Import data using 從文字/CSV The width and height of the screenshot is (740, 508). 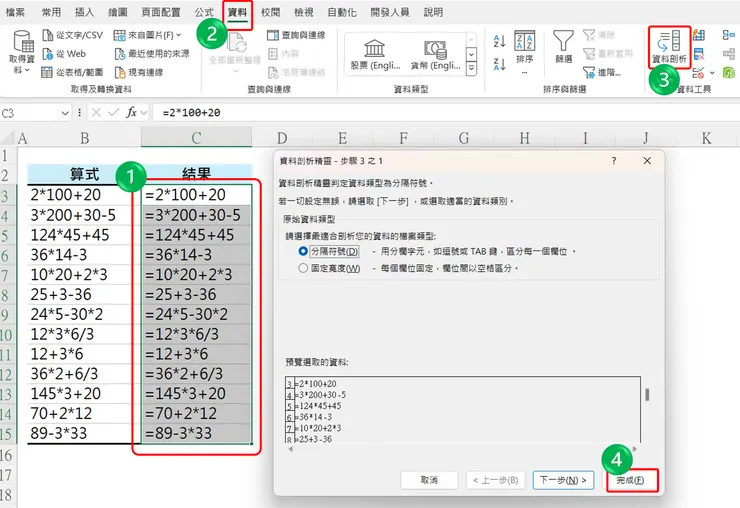[x=72, y=35]
